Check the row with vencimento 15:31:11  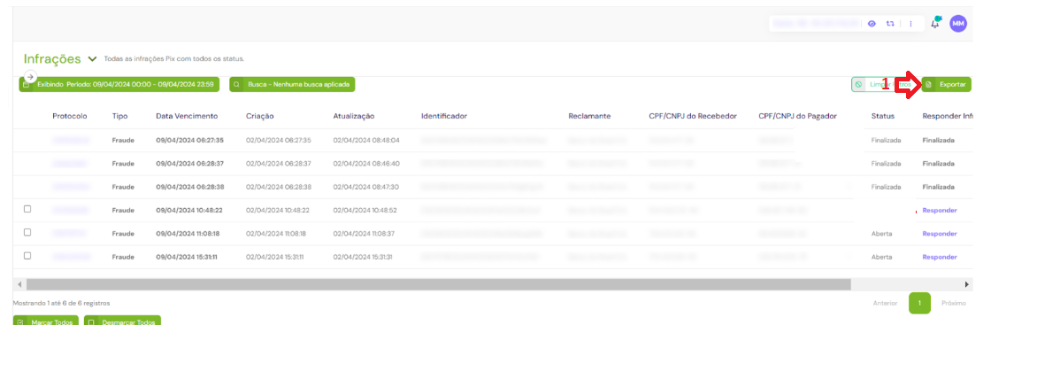[28, 256]
